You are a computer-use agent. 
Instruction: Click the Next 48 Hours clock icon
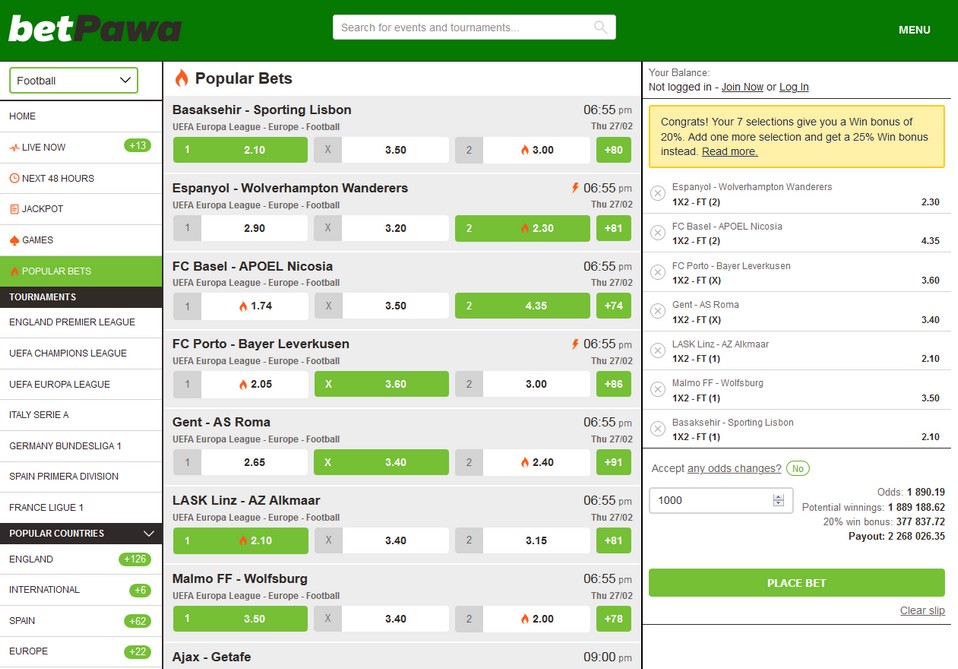tap(14, 178)
